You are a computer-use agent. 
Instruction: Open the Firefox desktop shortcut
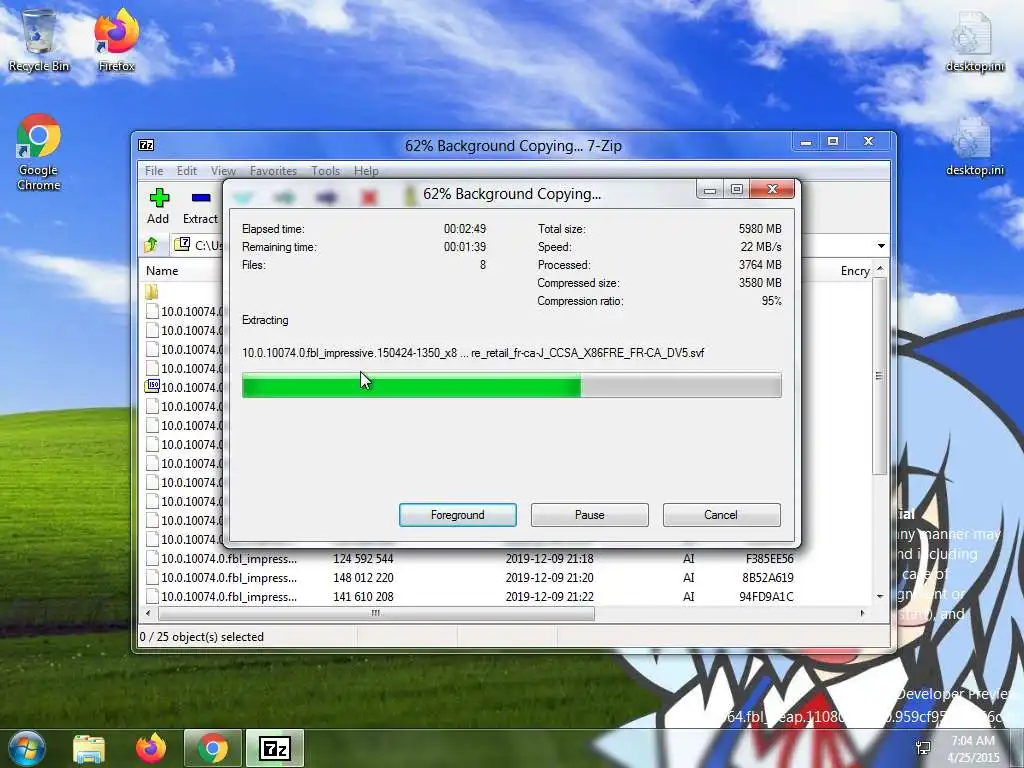pyautogui.click(x=116, y=40)
